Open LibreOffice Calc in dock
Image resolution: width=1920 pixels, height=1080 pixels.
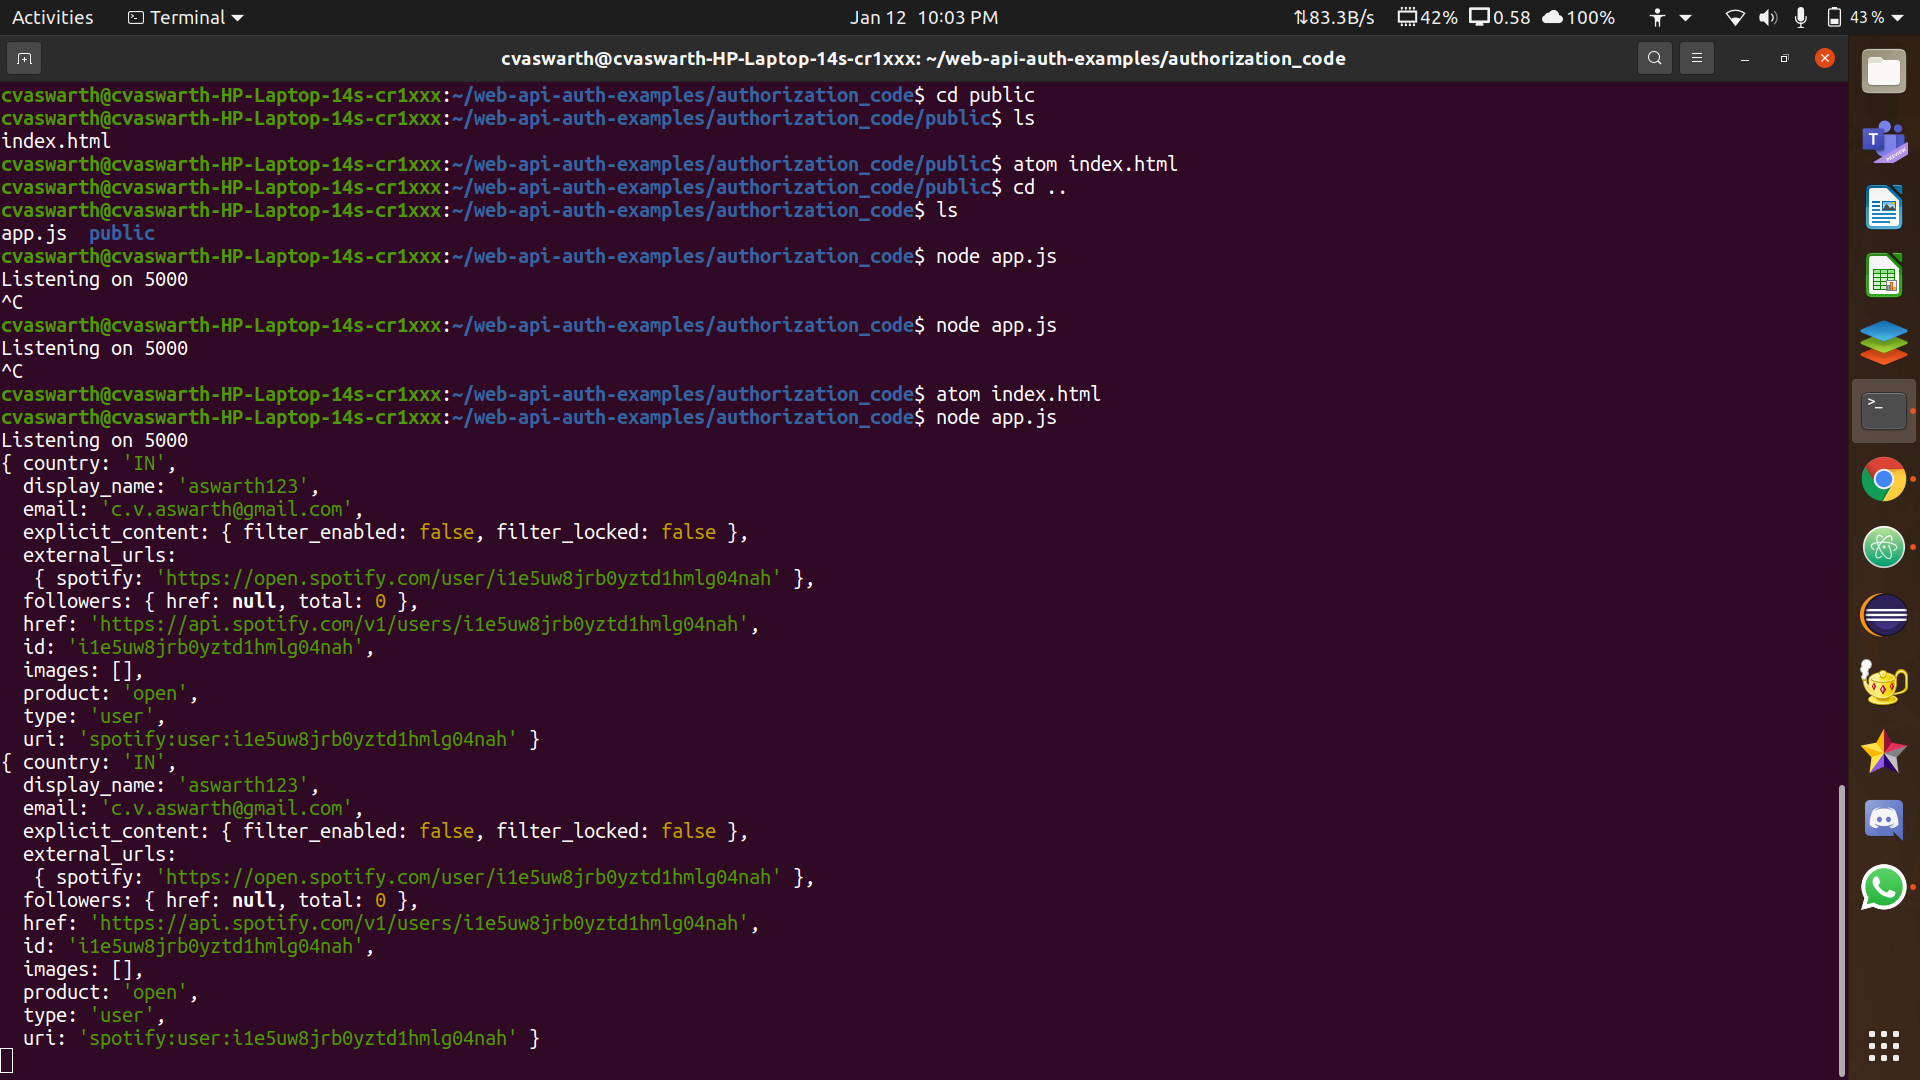click(1884, 276)
